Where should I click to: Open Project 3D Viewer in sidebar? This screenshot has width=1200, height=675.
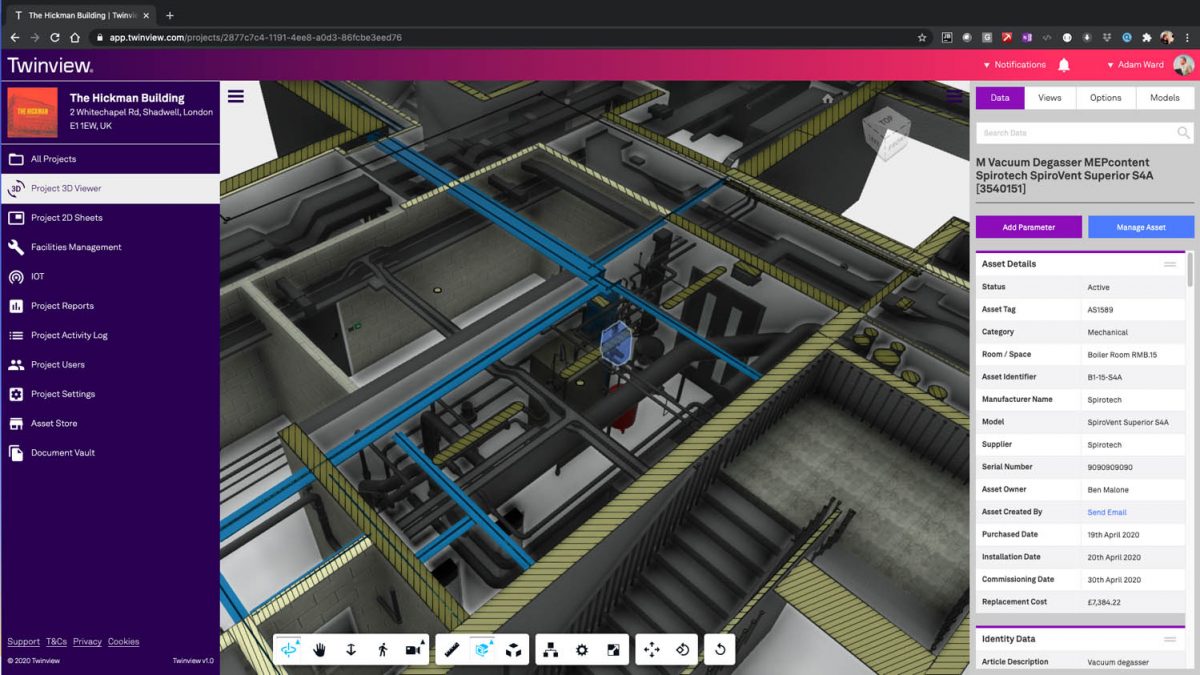(110, 188)
